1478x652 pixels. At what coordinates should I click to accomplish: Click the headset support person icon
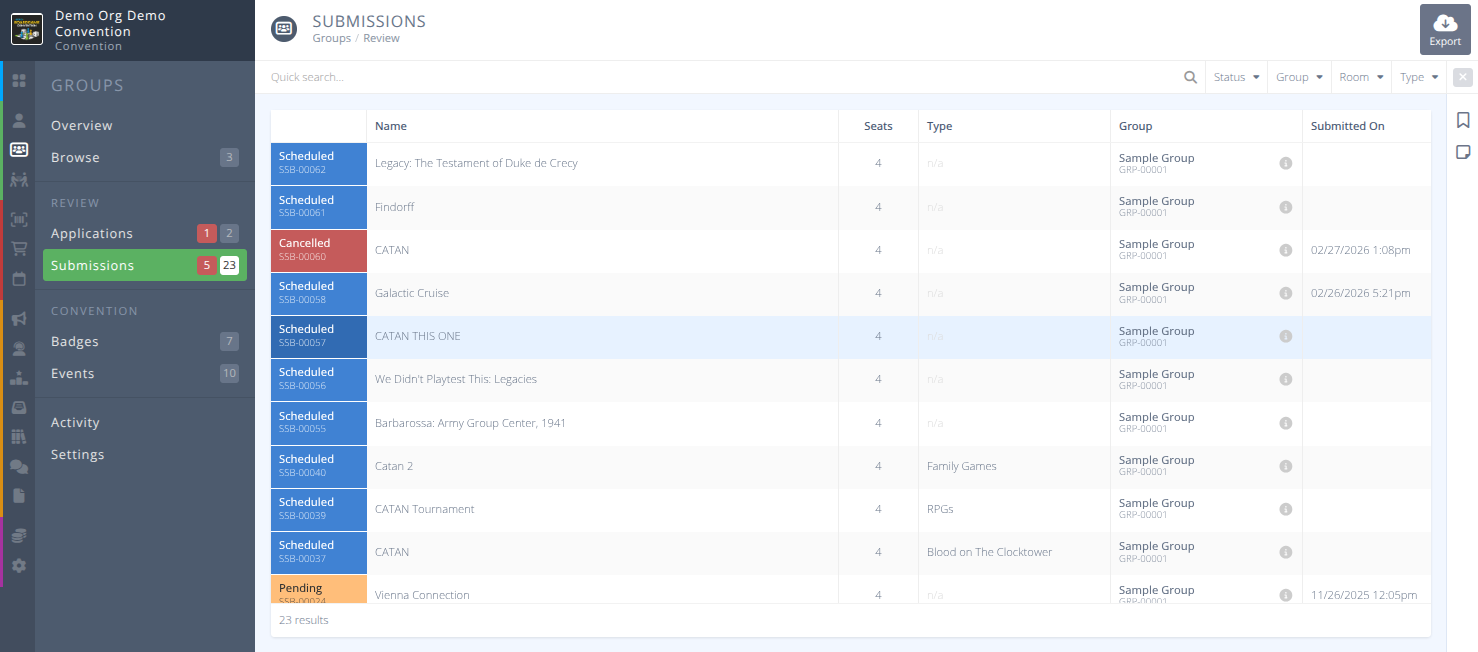coord(19,349)
